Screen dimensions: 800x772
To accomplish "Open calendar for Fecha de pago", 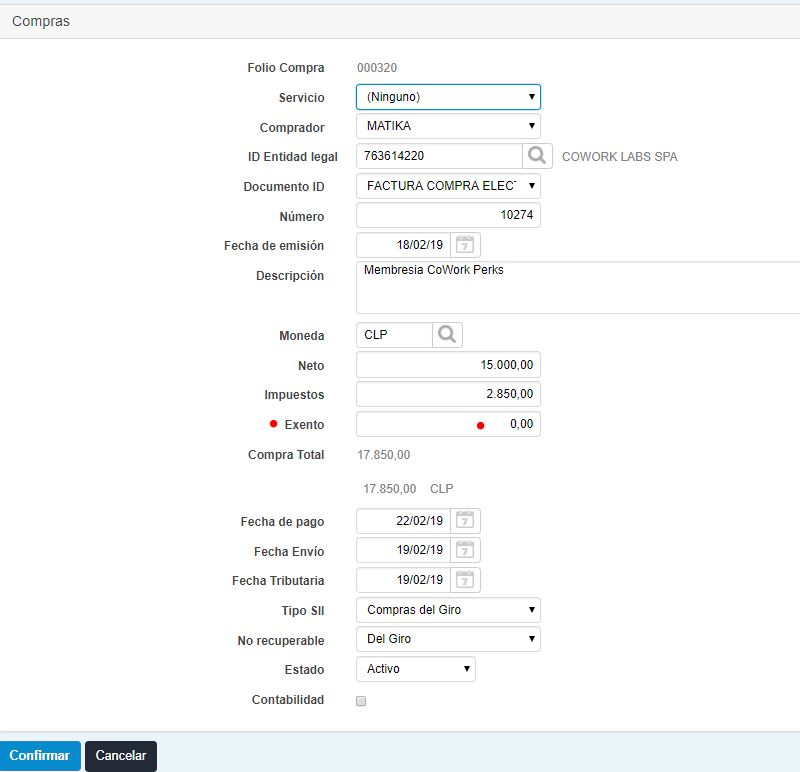I will pyautogui.click(x=465, y=521).
